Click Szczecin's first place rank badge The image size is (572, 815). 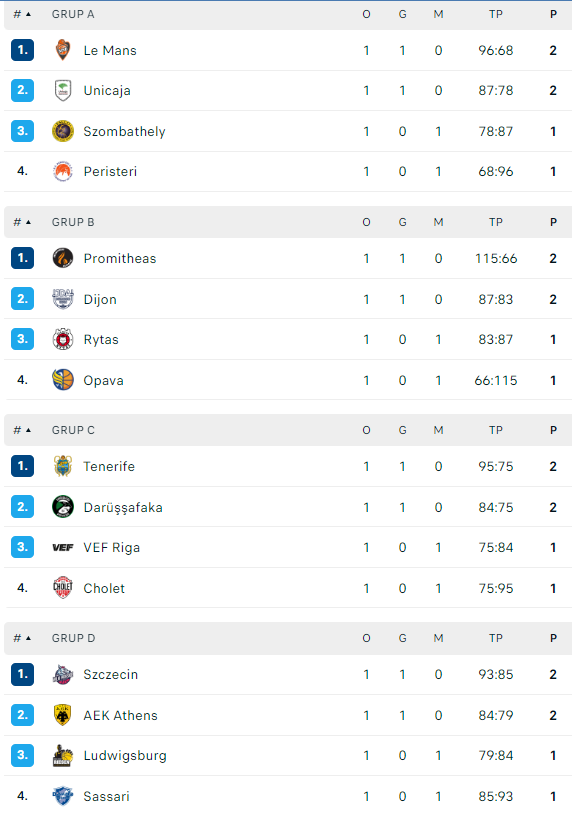click(22, 674)
